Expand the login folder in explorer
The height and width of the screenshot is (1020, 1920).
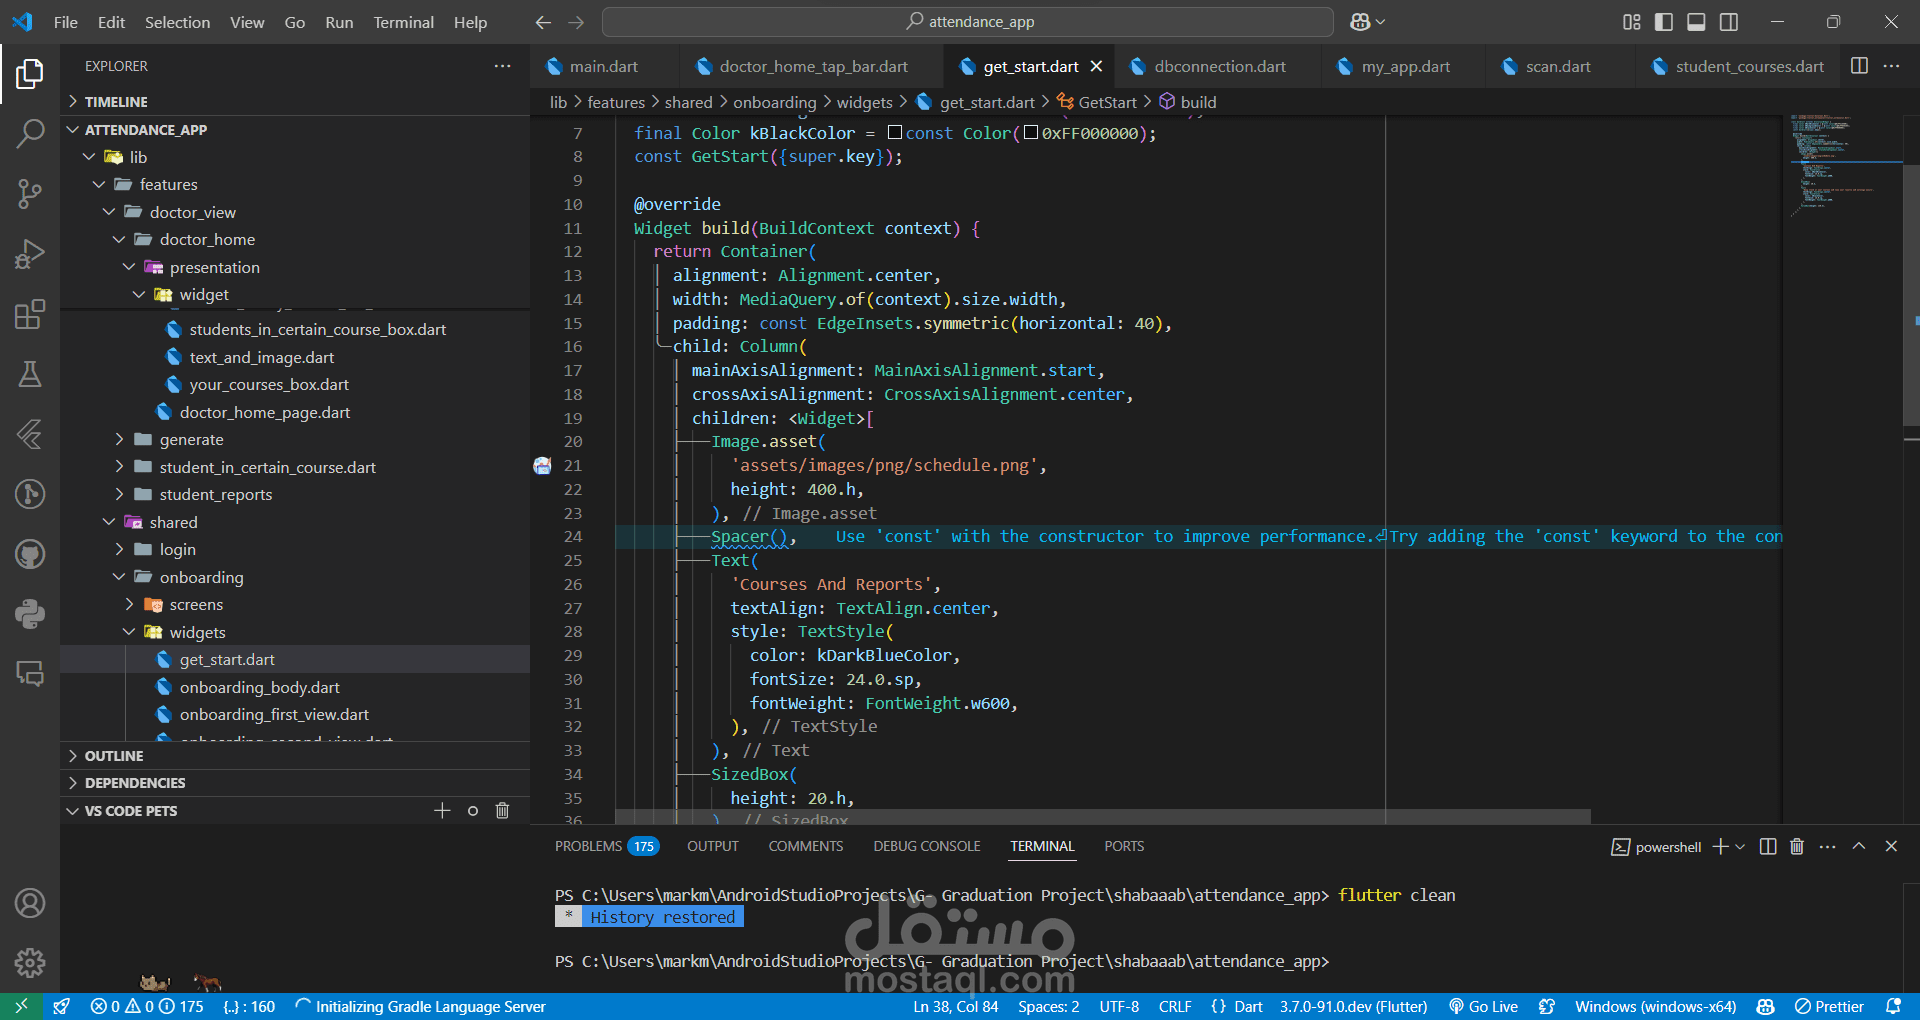click(177, 550)
